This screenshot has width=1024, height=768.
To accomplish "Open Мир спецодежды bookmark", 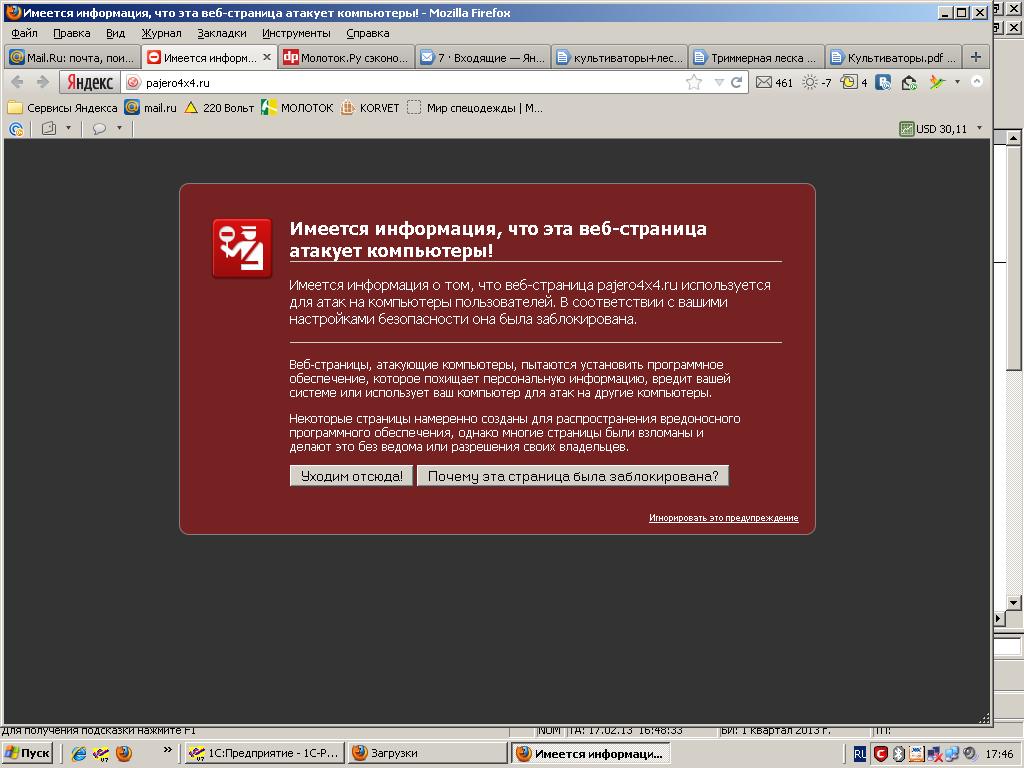I will [x=475, y=108].
